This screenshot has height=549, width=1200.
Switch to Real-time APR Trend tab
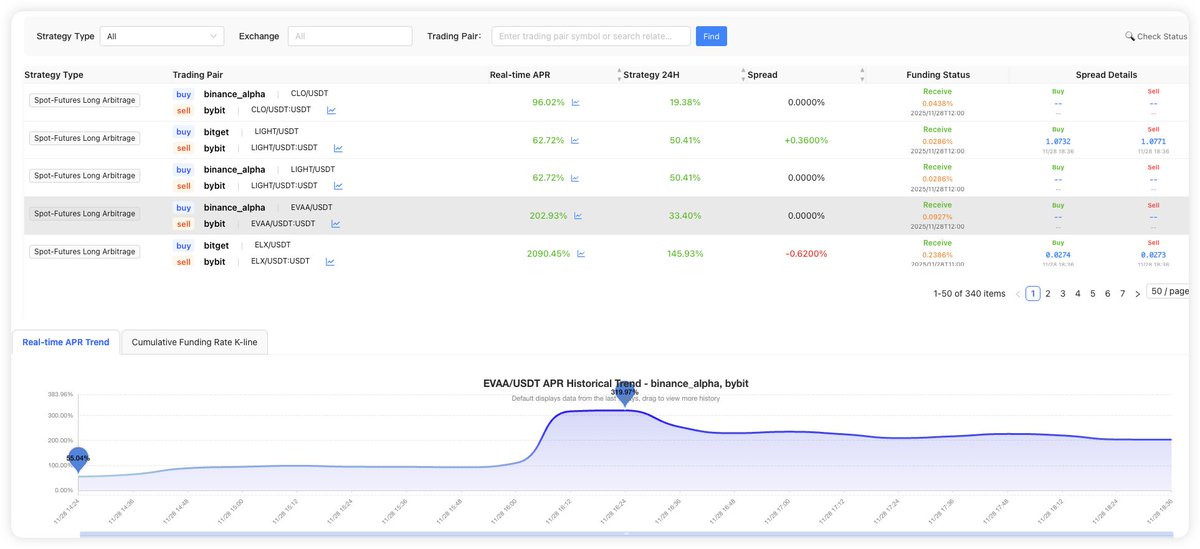(x=66, y=342)
